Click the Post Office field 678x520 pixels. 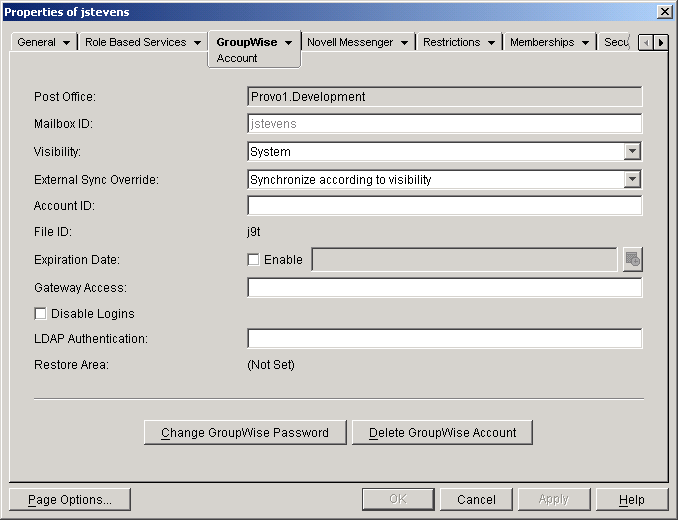(445, 96)
